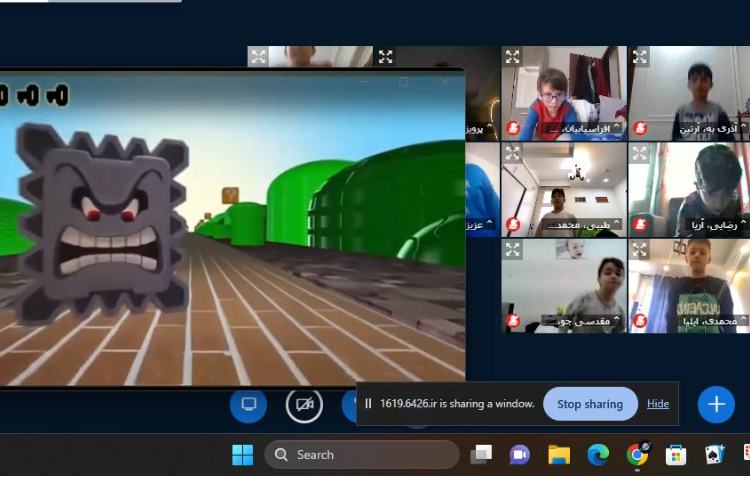Click the name label مقدسی
The image size is (750, 480).
tap(577, 321)
